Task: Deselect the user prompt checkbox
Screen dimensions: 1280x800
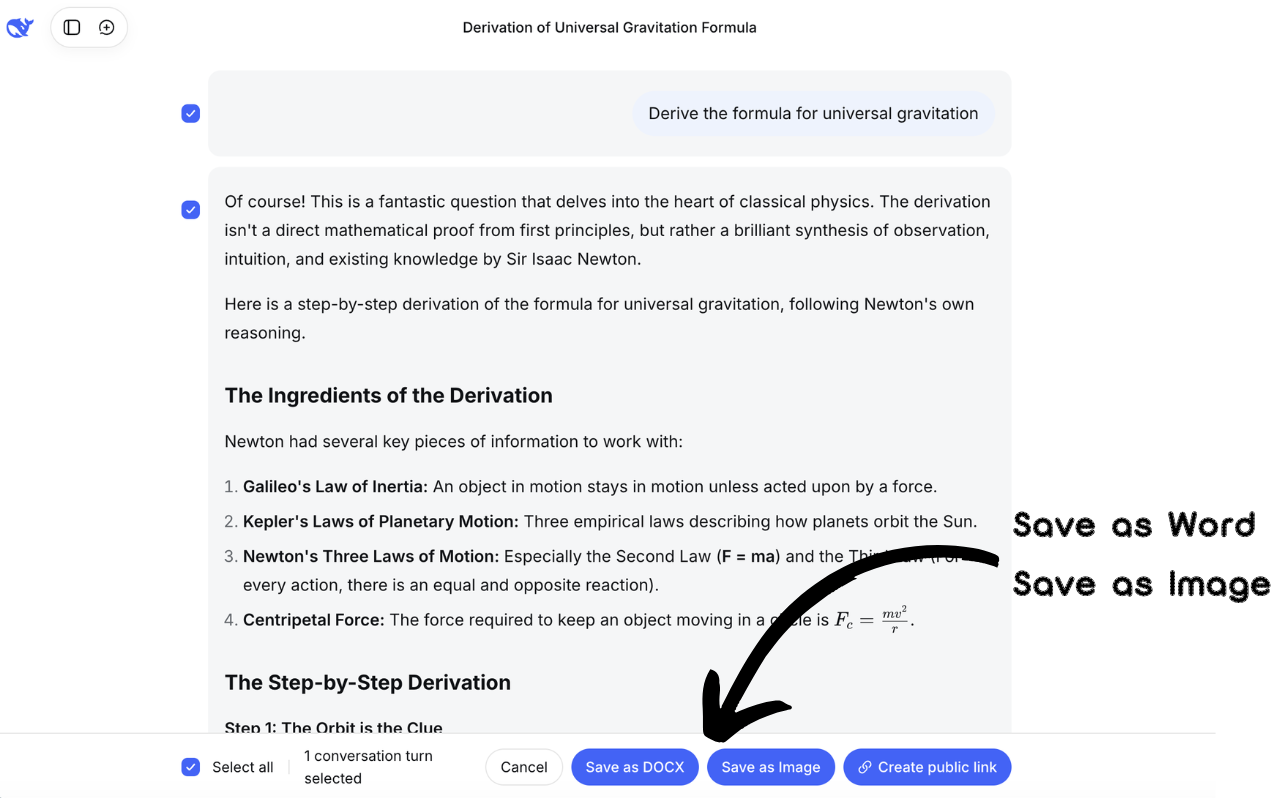Action: [190, 113]
